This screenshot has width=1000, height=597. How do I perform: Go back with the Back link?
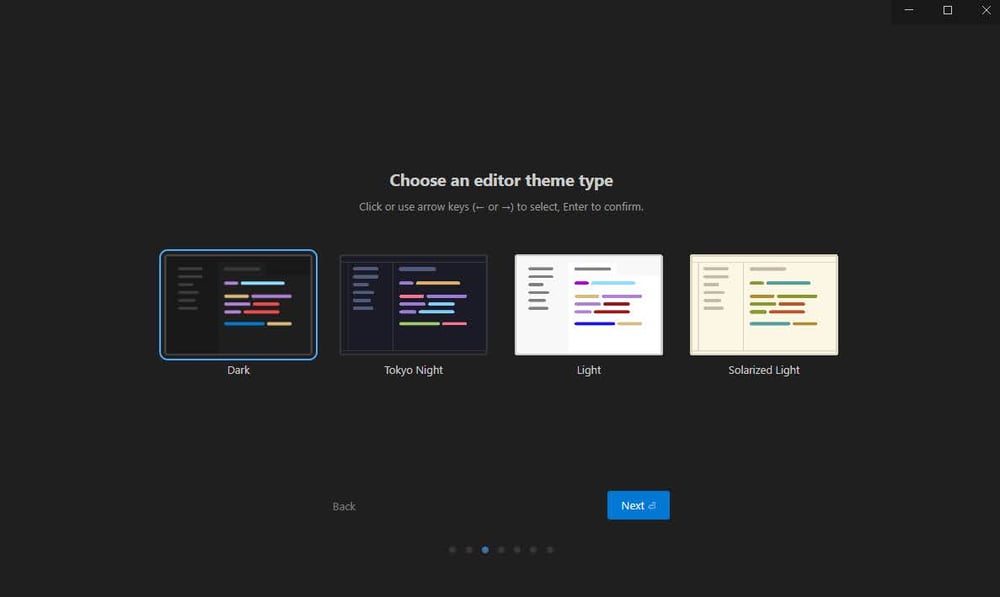pyautogui.click(x=344, y=506)
